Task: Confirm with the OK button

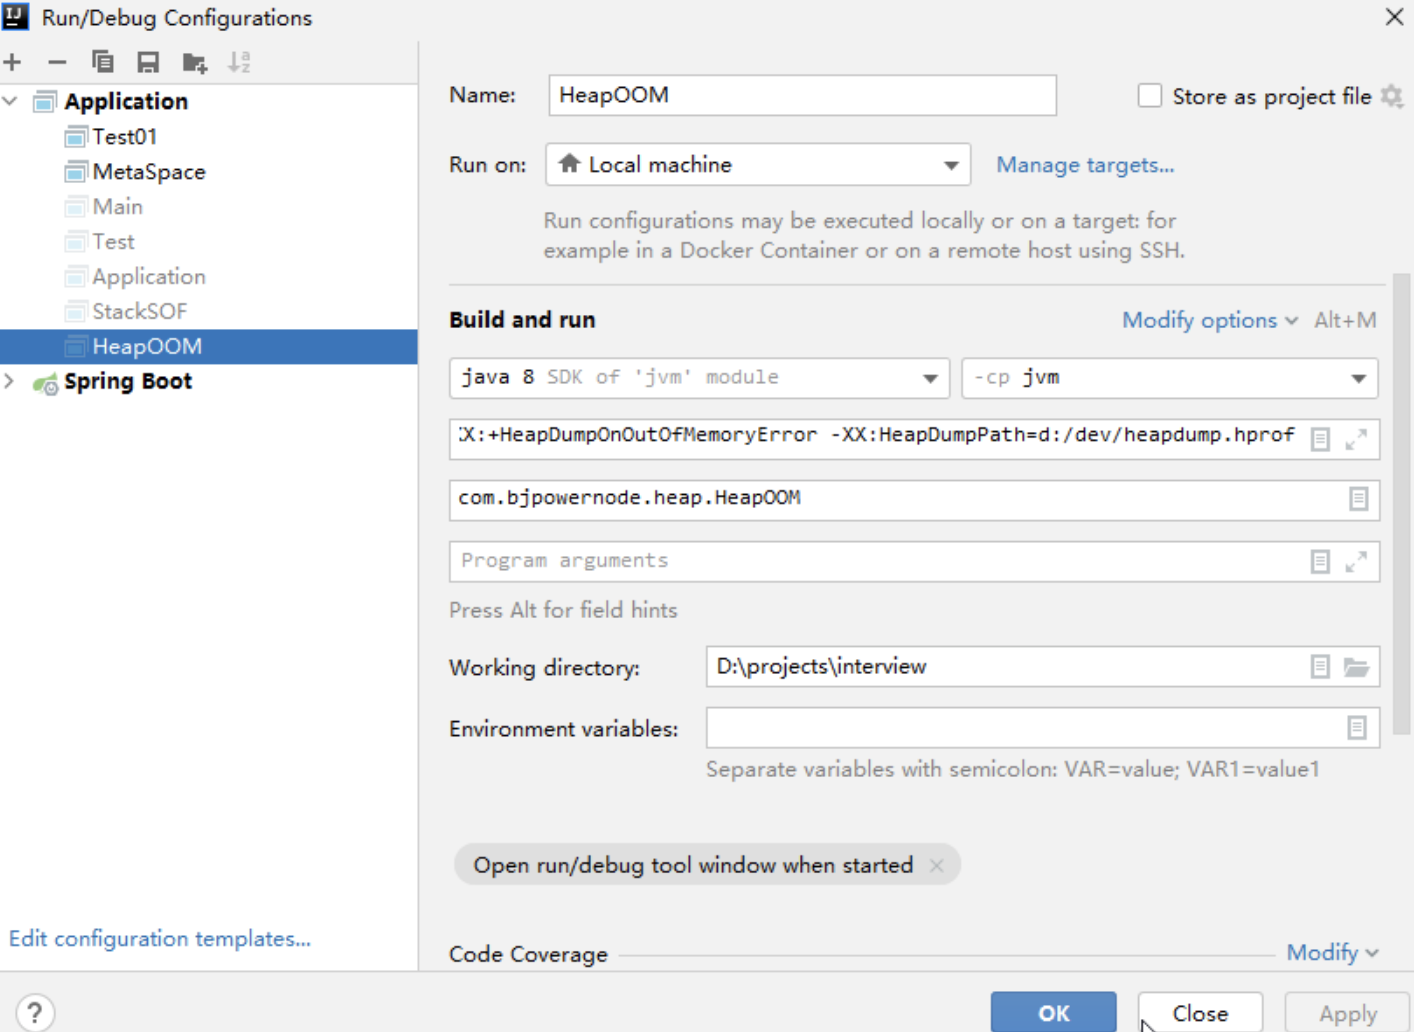Action: [x=1053, y=1012]
